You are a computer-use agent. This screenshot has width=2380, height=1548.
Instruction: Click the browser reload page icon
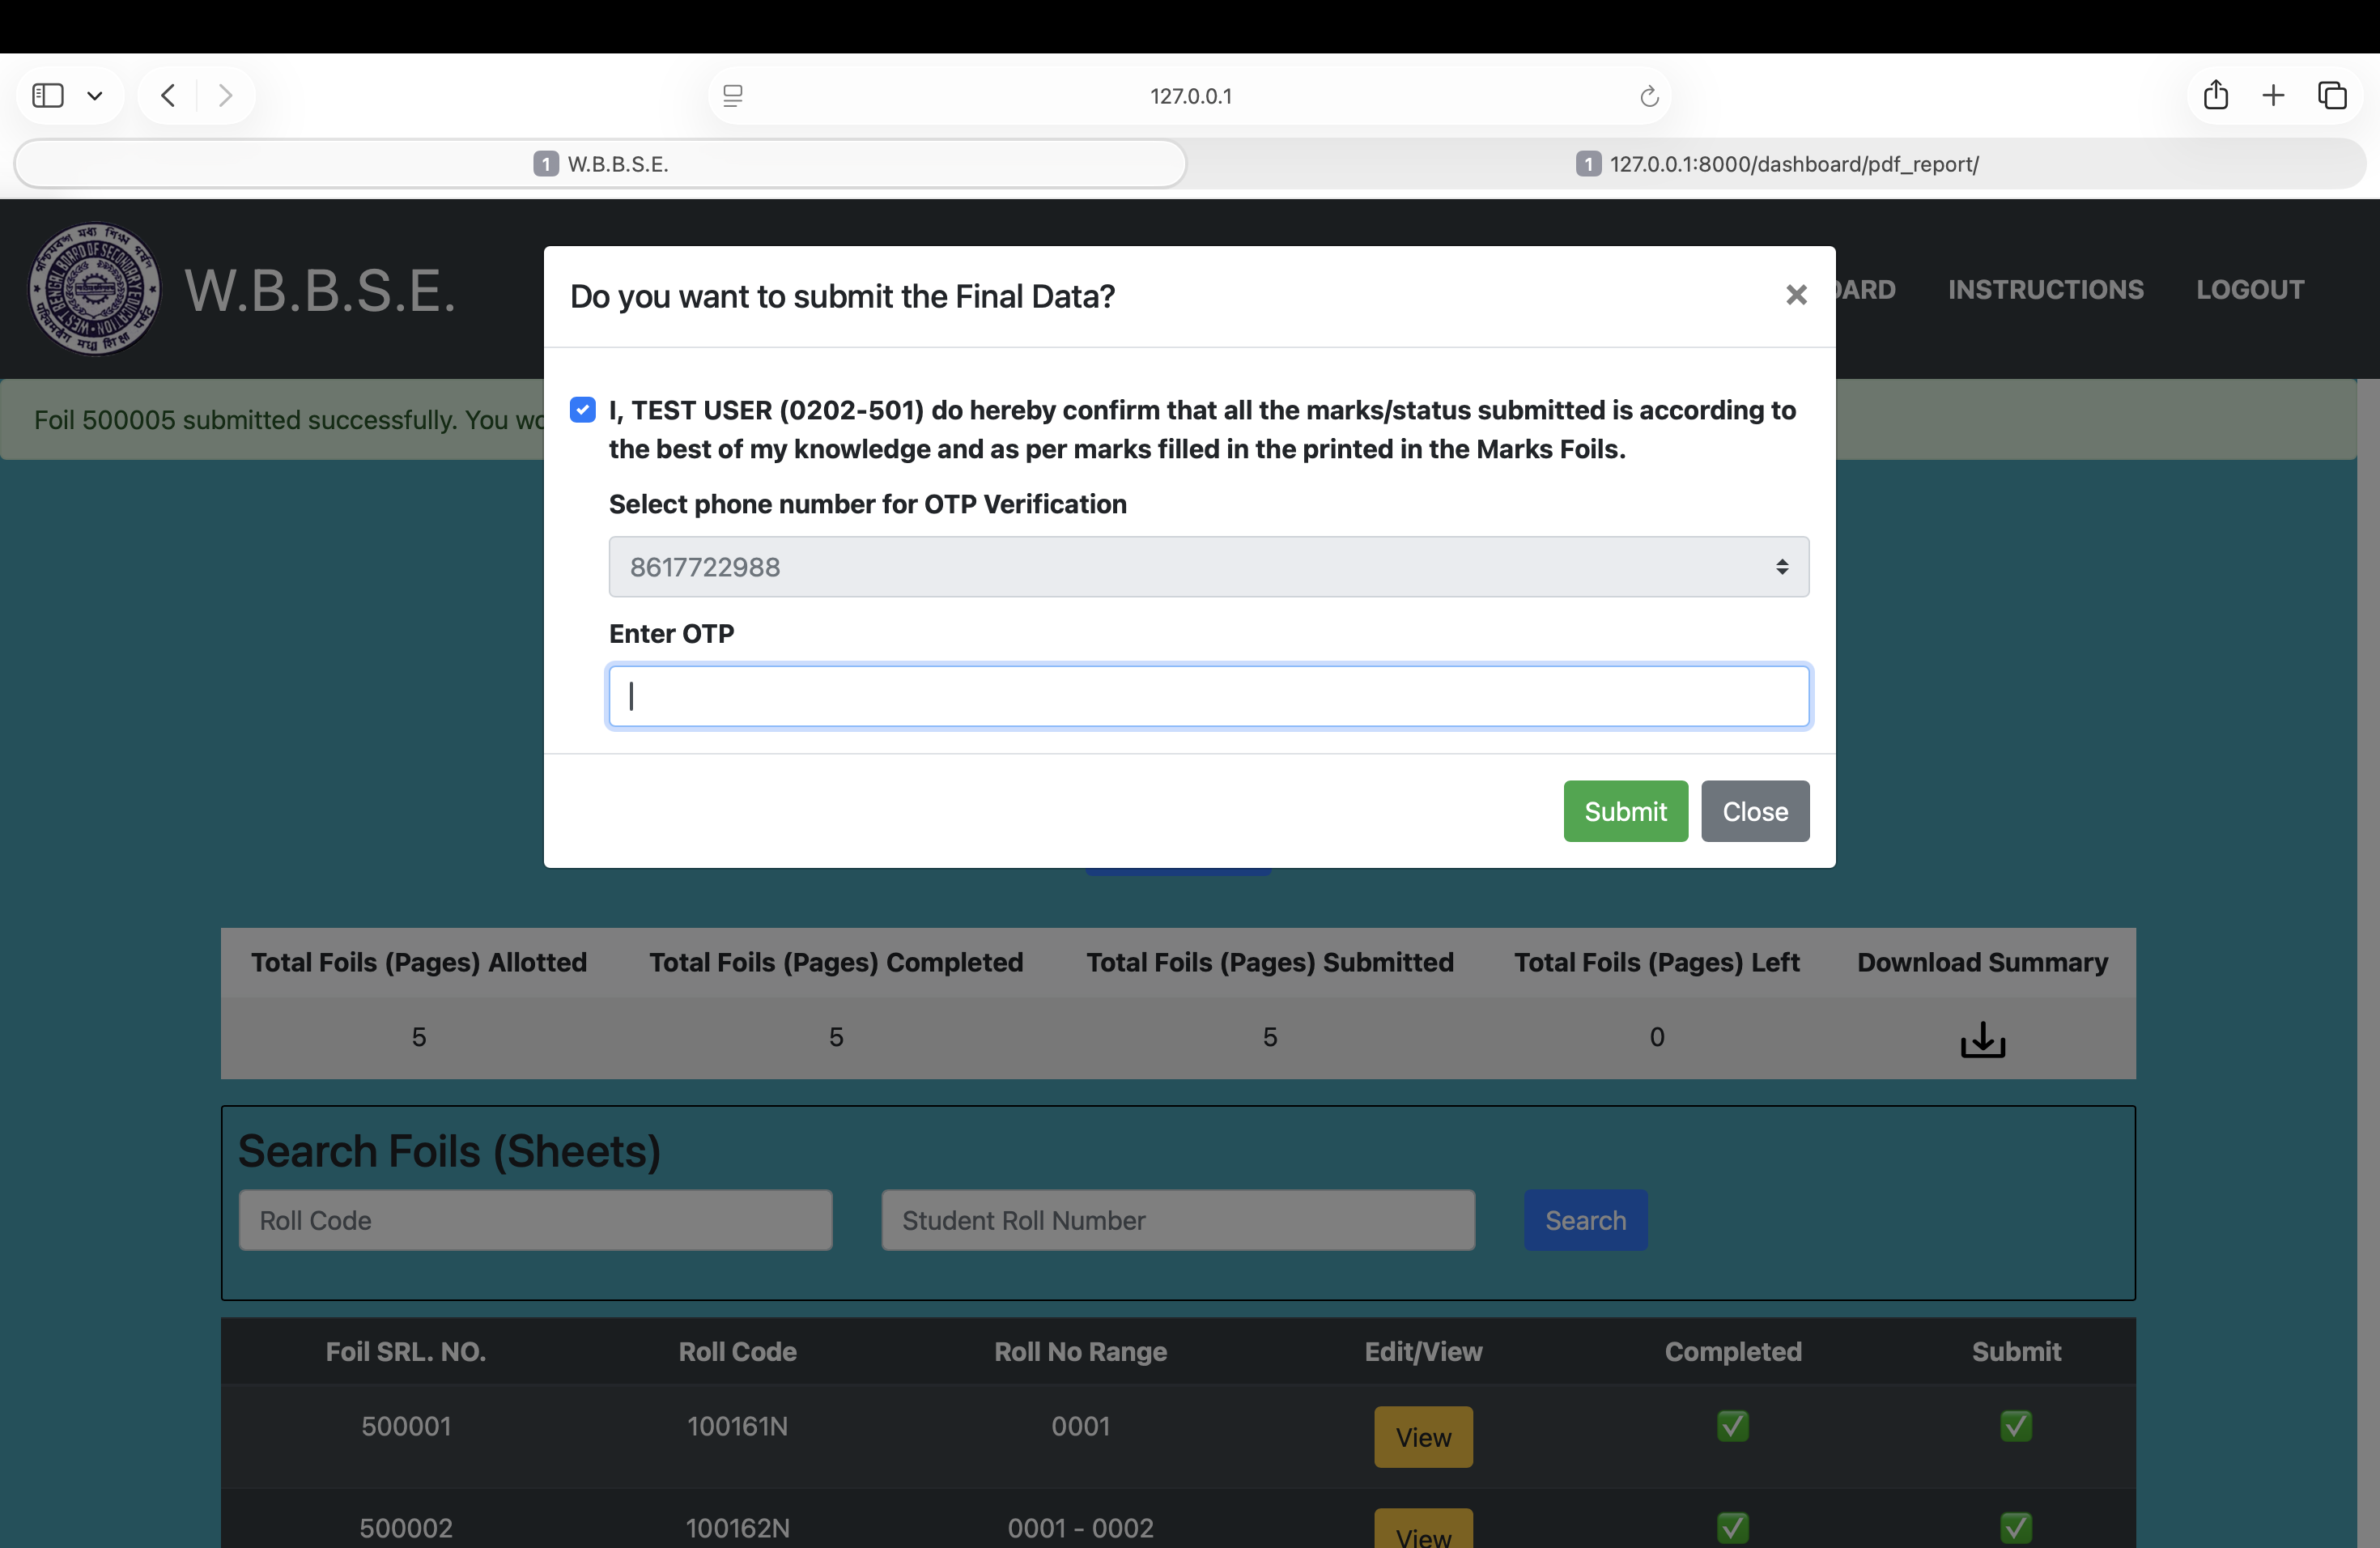pyautogui.click(x=1649, y=96)
